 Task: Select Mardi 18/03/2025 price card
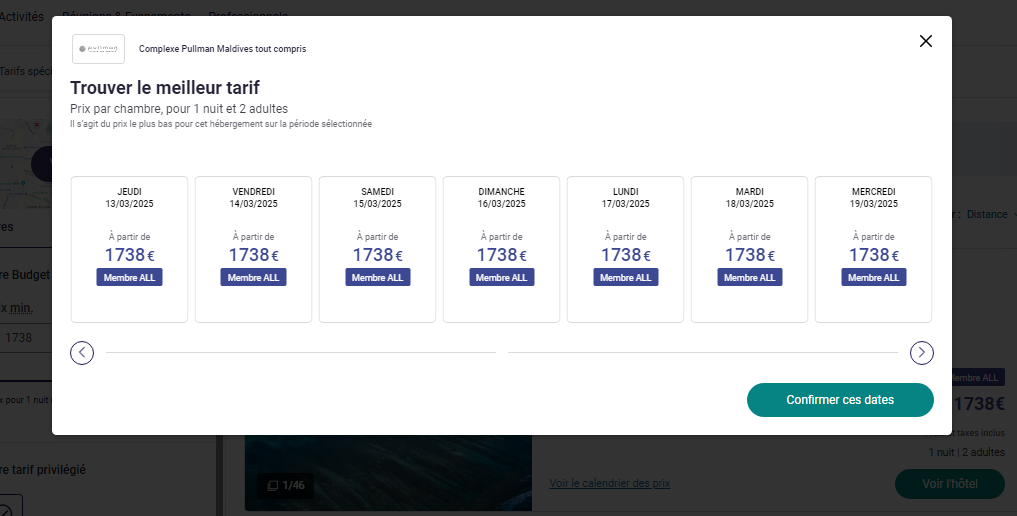click(749, 250)
